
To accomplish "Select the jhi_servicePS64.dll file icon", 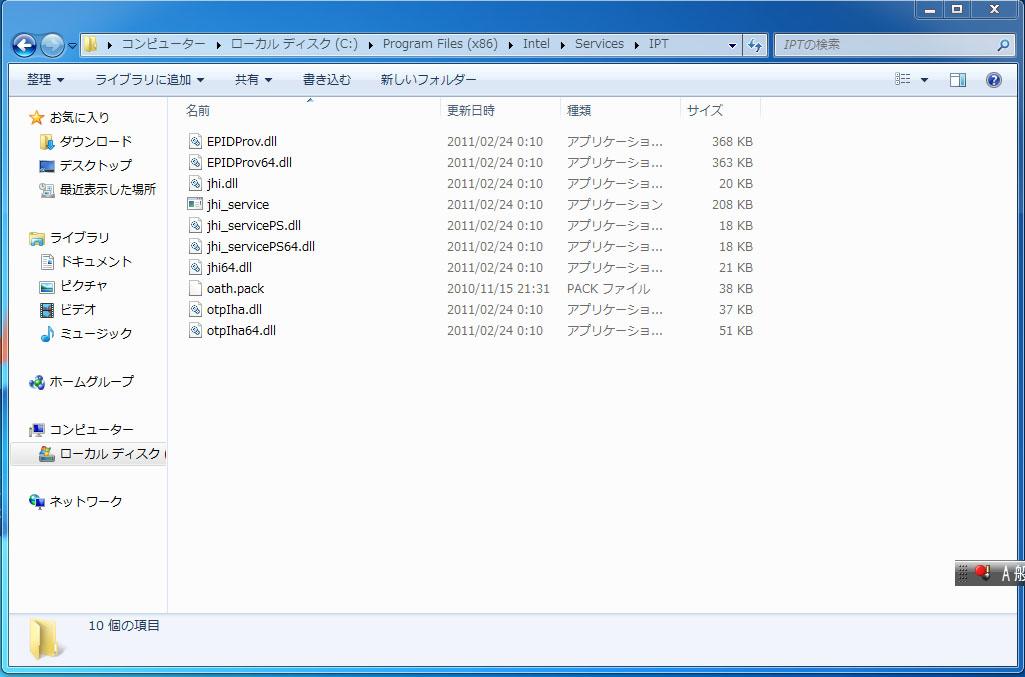I will [x=195, y=246].
